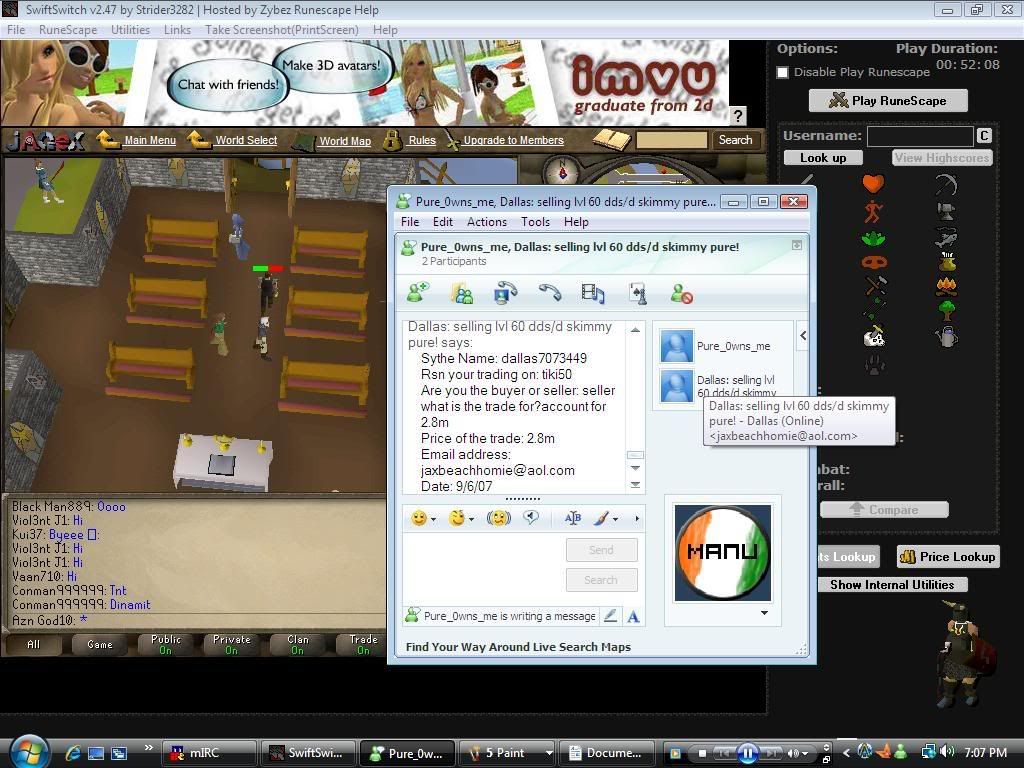
Task: Click into the Username input field
Action: pos(920,136)
